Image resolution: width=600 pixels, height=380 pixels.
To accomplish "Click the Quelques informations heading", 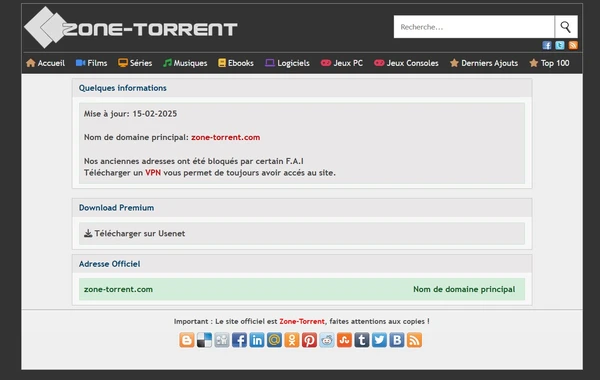I will coord(123,88).
